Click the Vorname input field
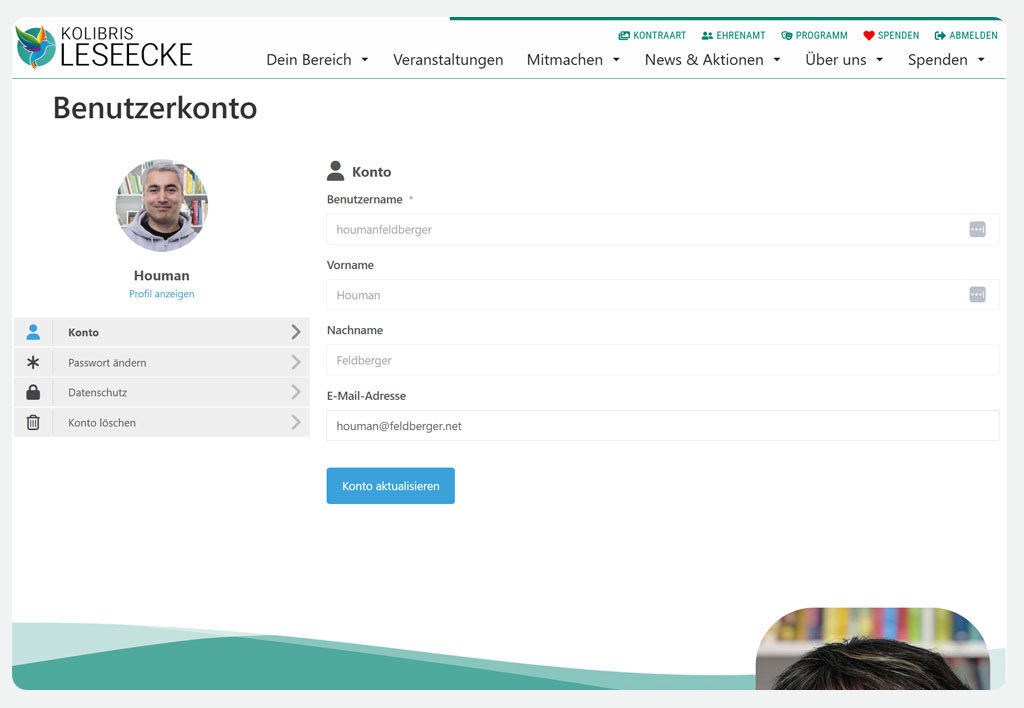 click(x=662, y=295)
